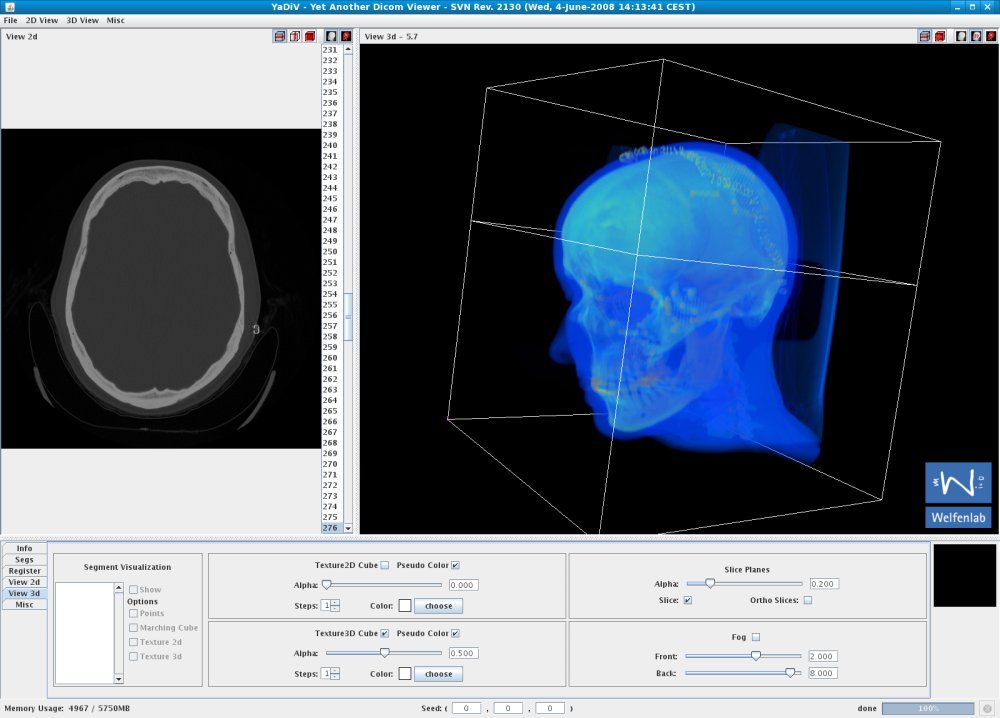Enable the Fog checkbox
This screenshot has height=718, width=1000.
point(756,637)
